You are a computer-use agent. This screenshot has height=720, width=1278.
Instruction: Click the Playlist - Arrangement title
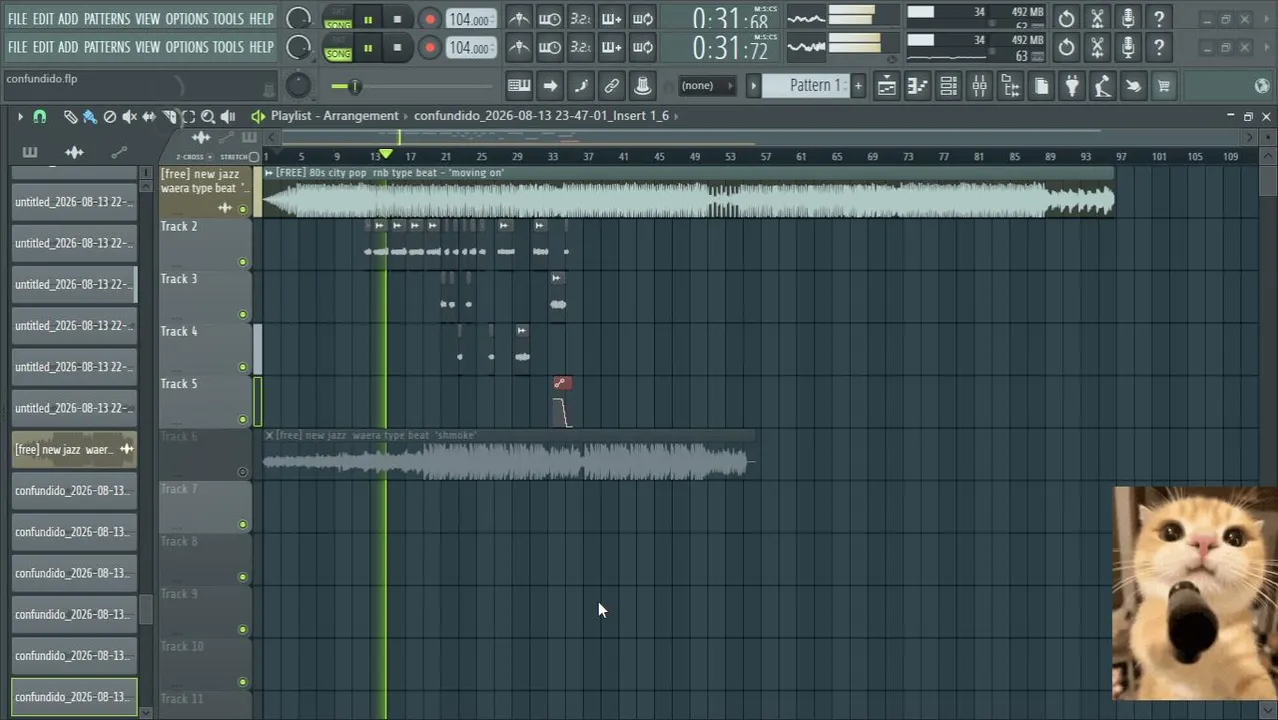click(334, 116)
